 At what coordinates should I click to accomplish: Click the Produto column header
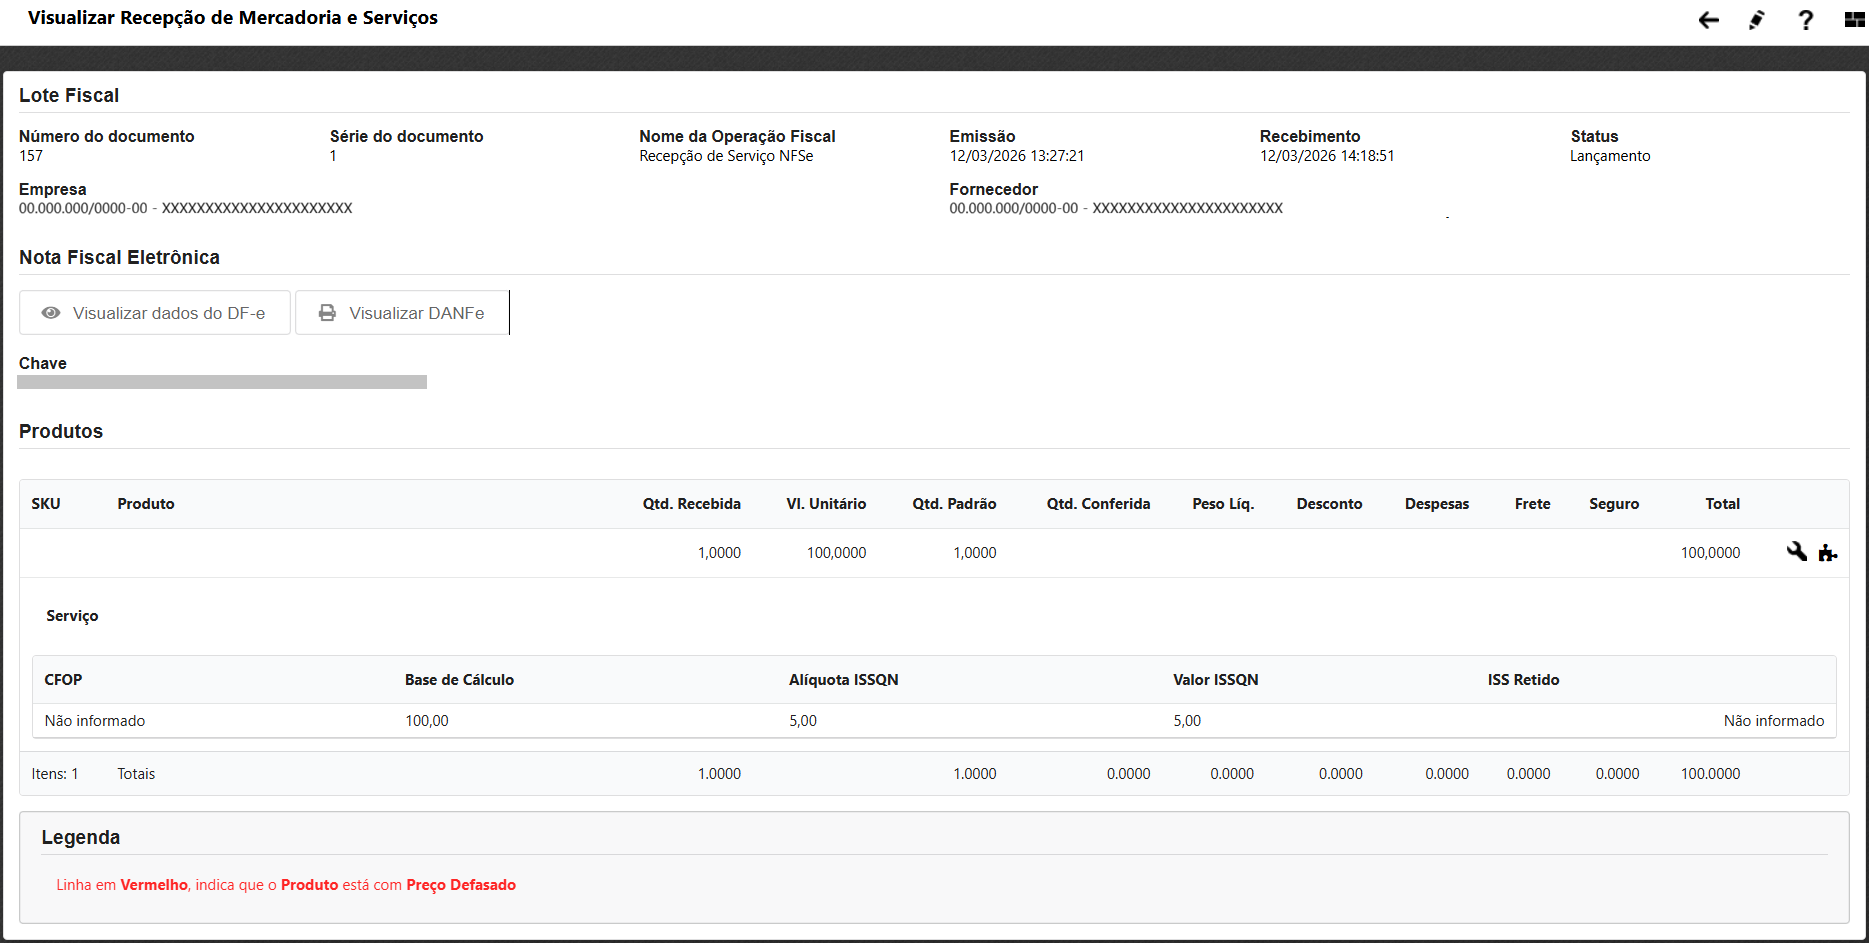click(146, 504)
